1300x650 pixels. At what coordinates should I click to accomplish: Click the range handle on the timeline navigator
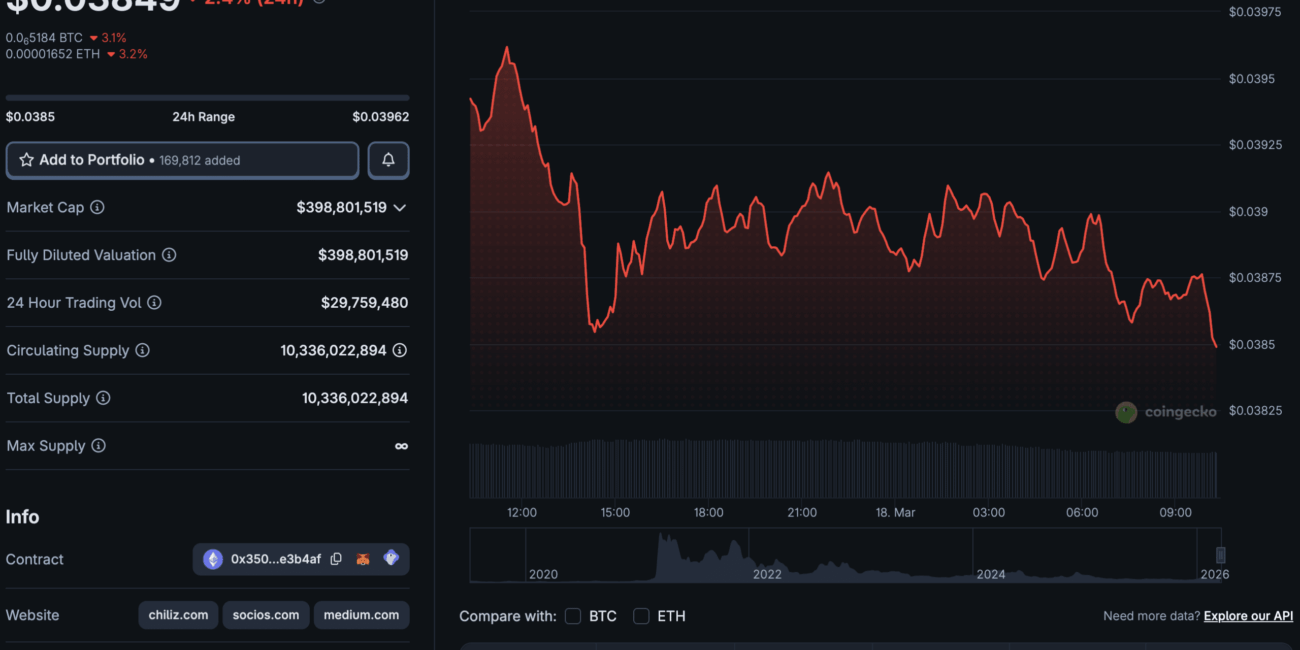1220,555
